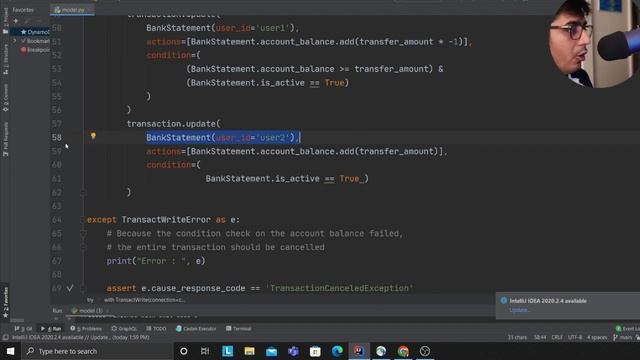This screenshot has width=640, height=360.
Task: Click the main git branch widget
Action: [622, 338]
